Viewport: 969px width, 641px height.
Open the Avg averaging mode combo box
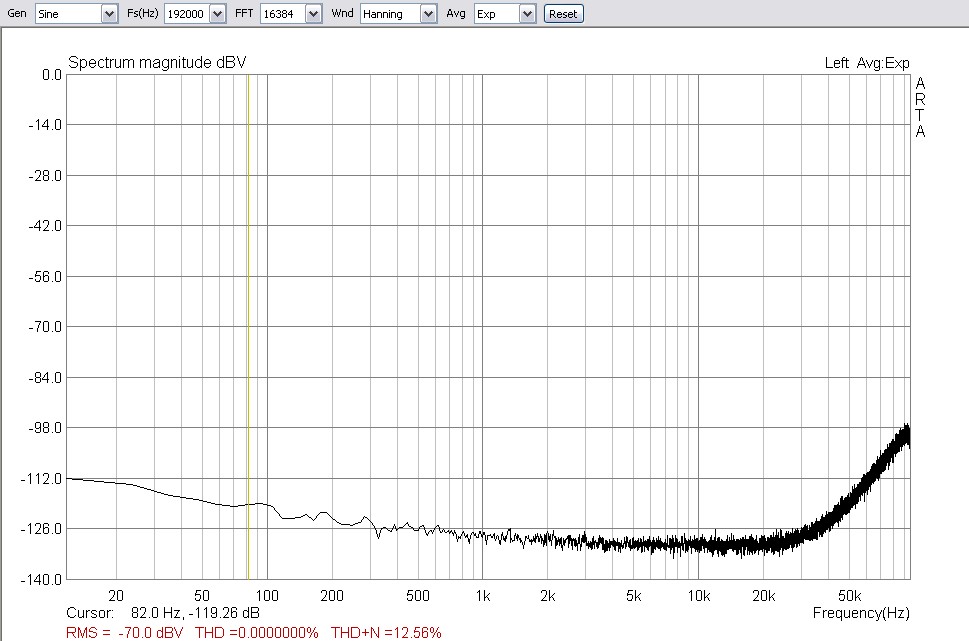coord(504,14)
